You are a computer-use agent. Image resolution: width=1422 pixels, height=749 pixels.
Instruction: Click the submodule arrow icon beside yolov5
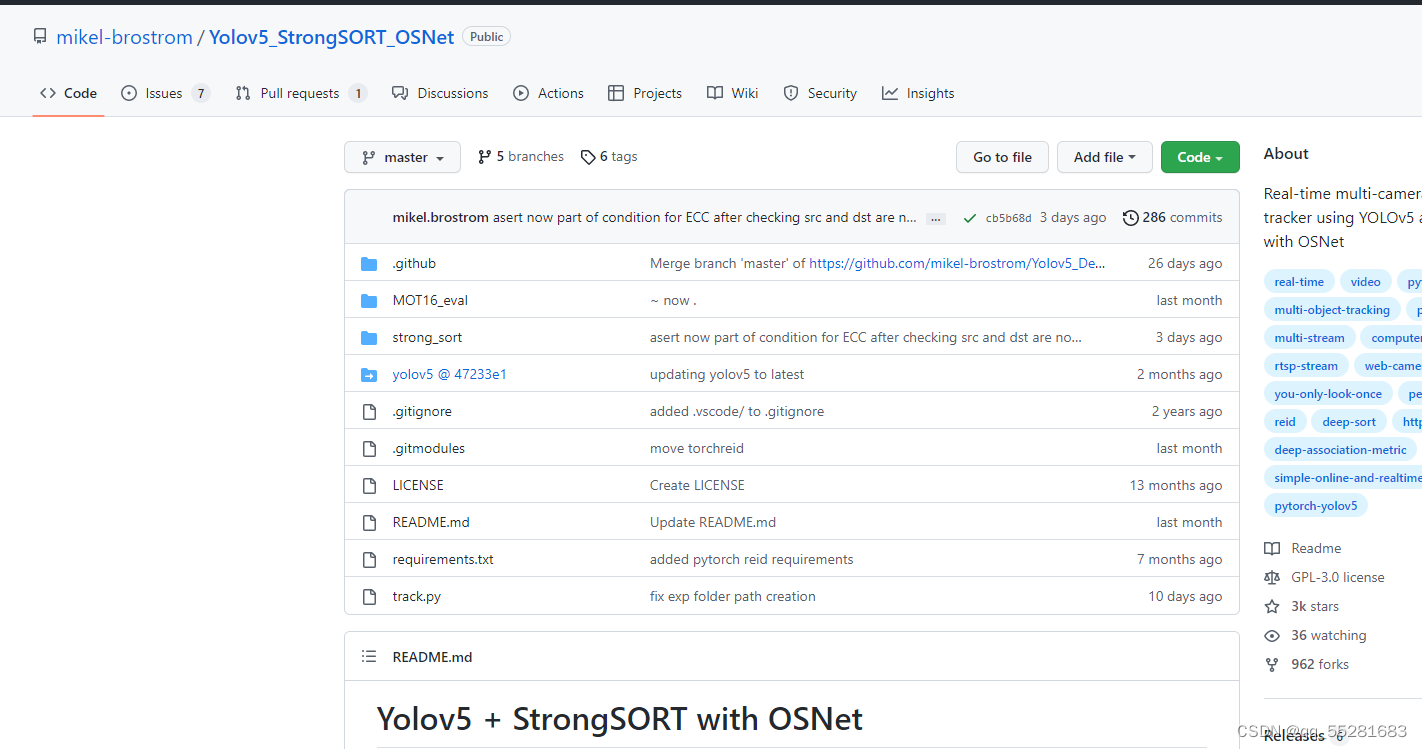pyautogui.click(x=369, y=374)
